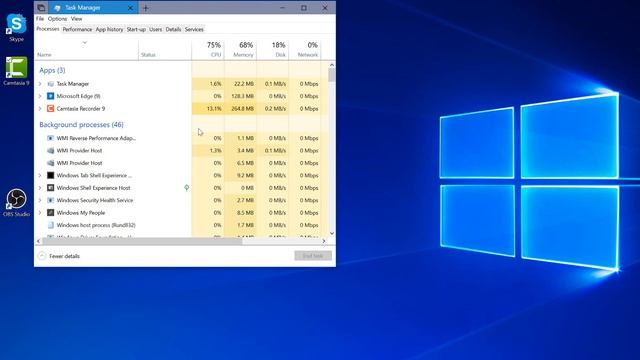The width and height of the screenshot is (640, 360).
Task: Open the OBS Studio desktop shortcut
Action: point(16,202)
